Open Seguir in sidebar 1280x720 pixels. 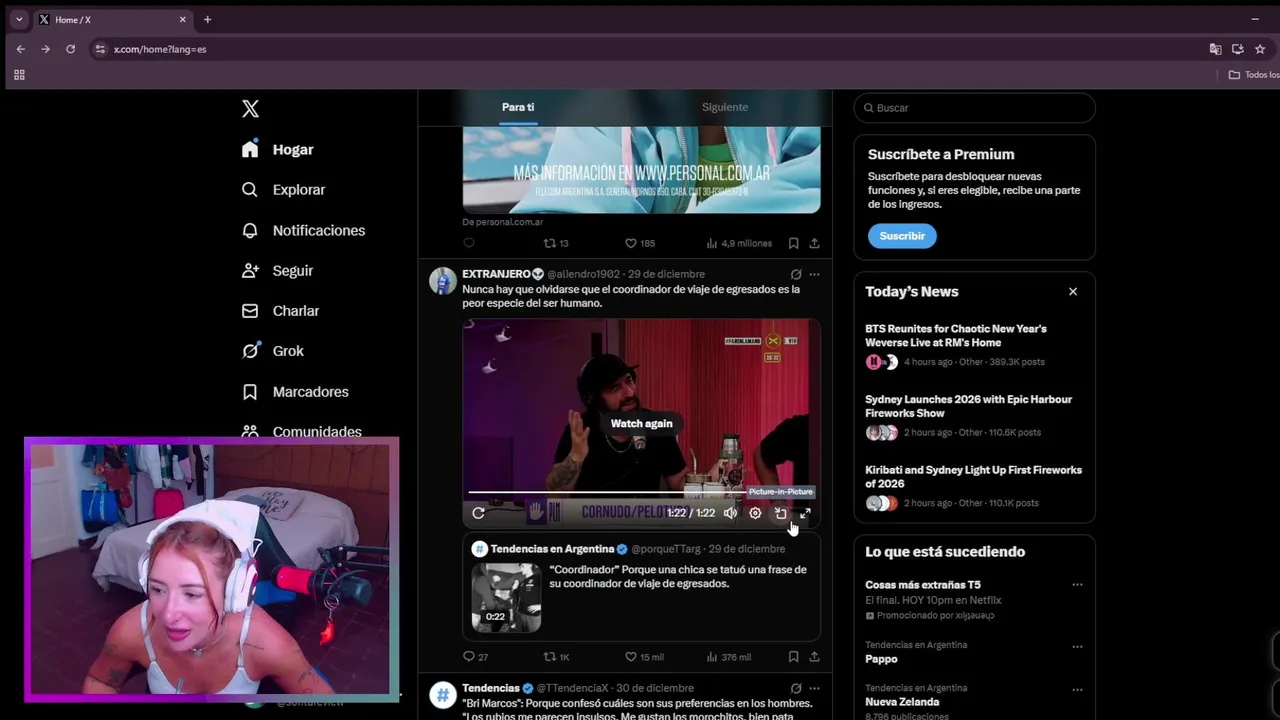278,271
